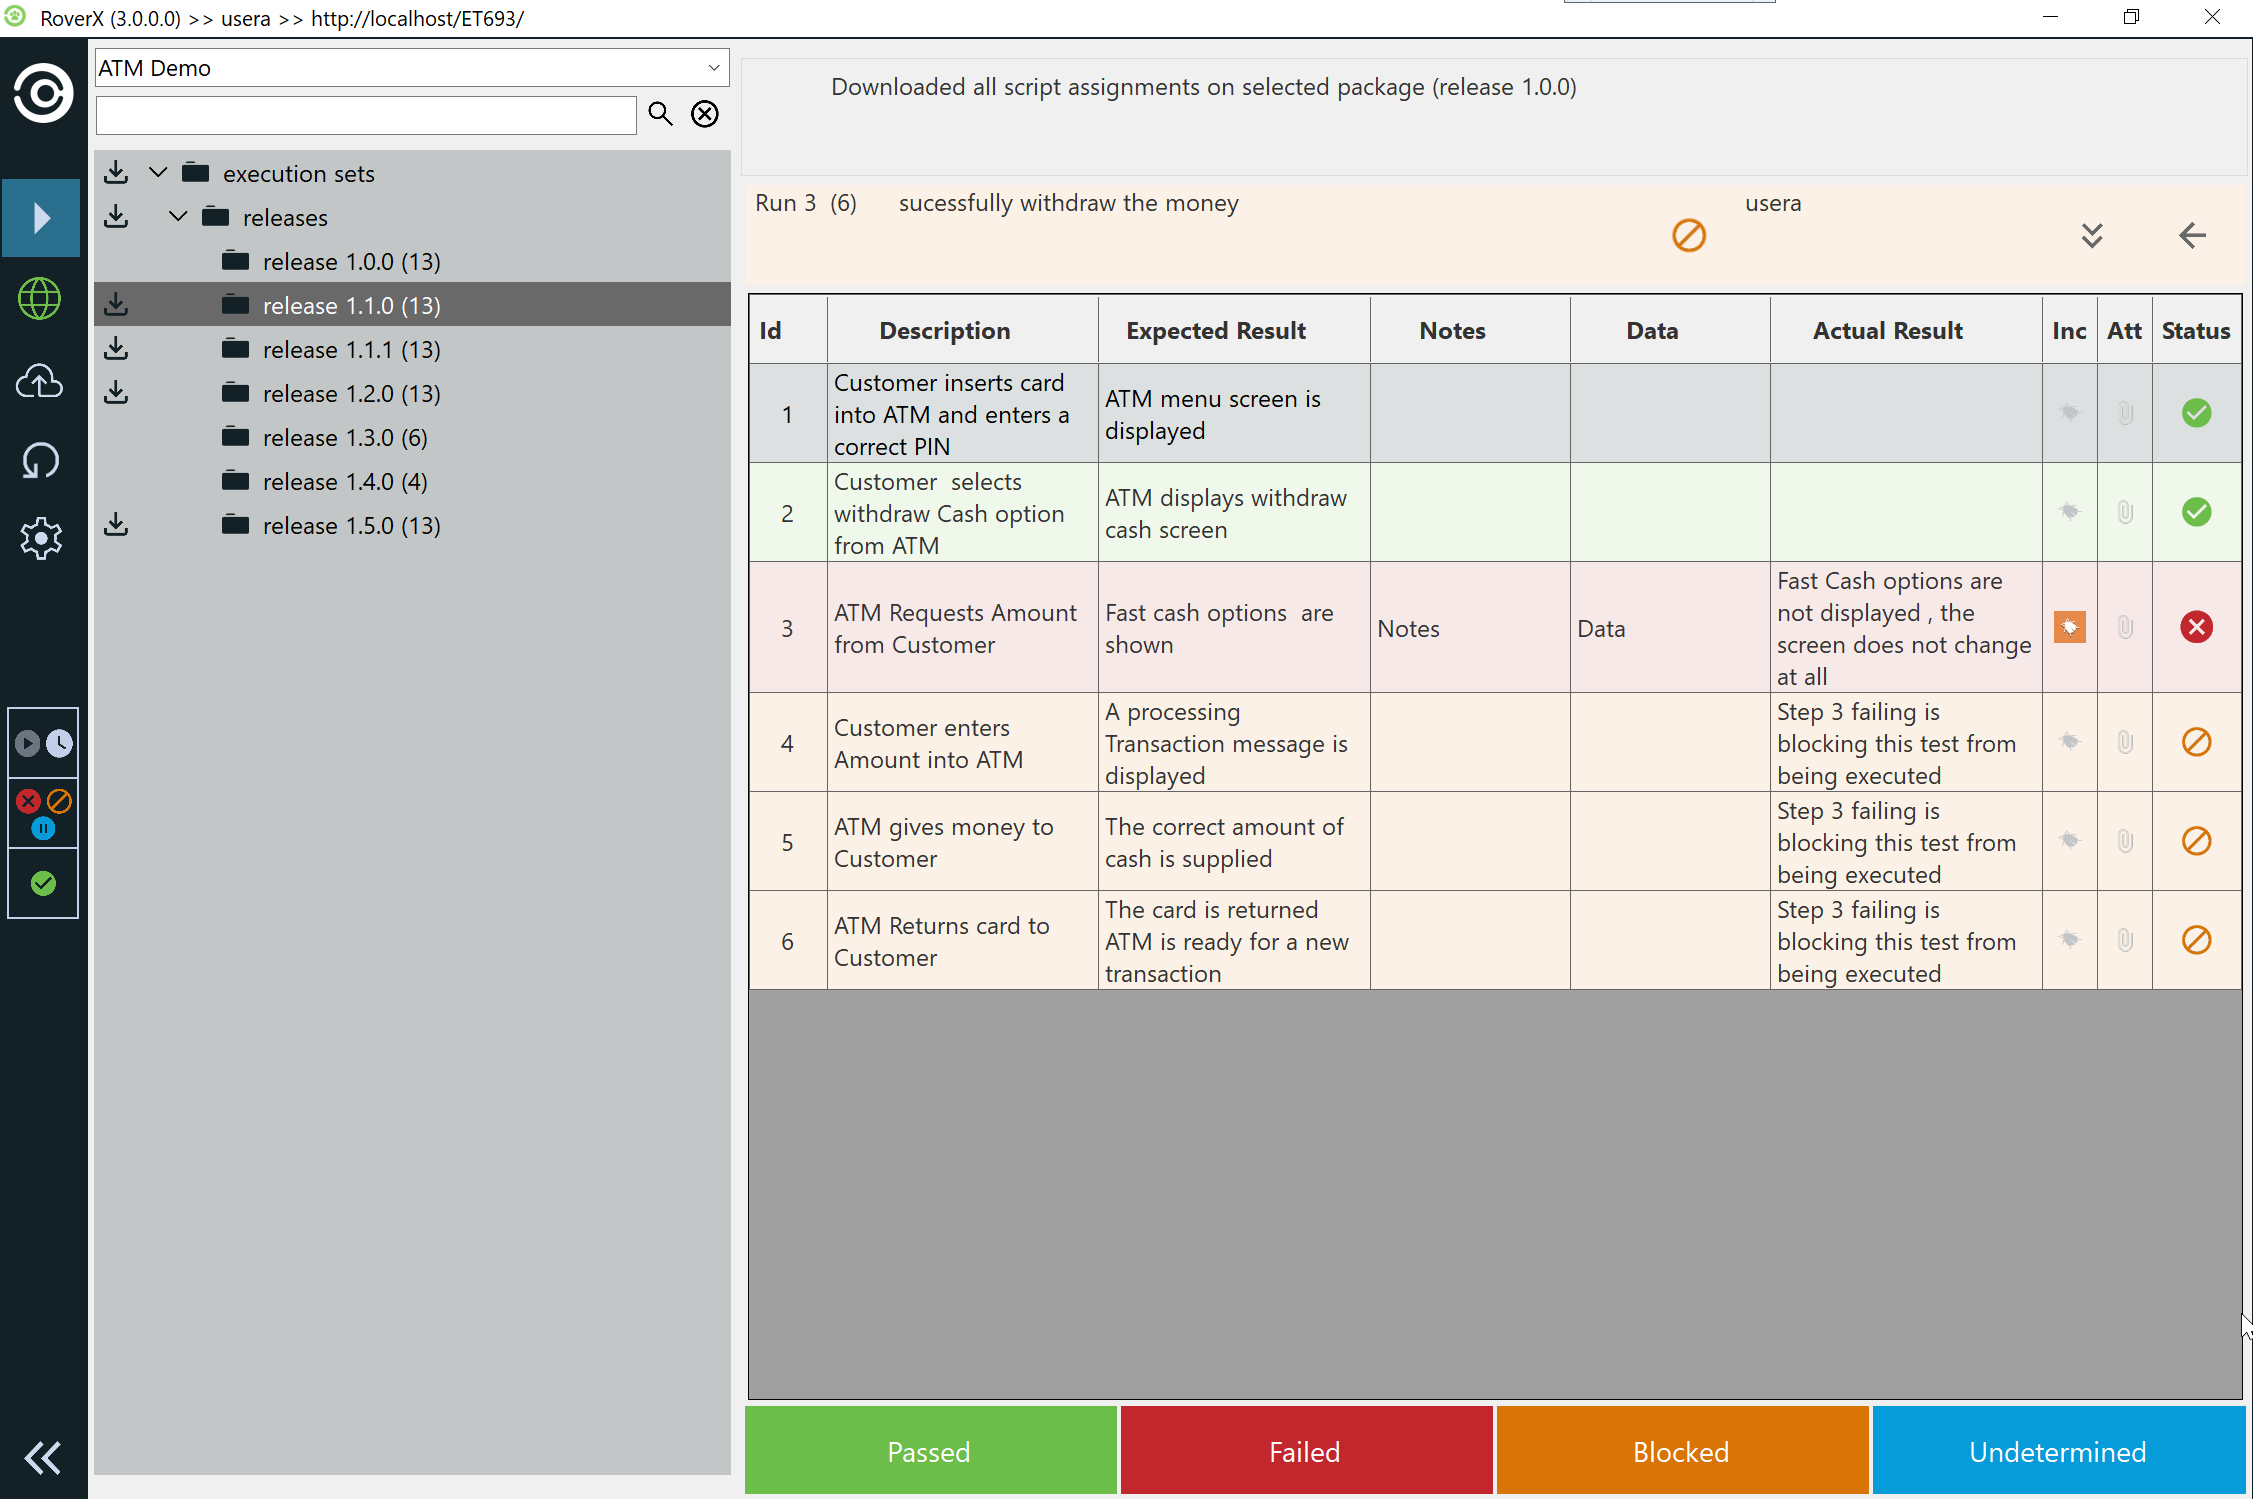Screen dimensions: 2253x1499
Task: Click the attachment paperclip on step 1
Action: pos(2125,412)
